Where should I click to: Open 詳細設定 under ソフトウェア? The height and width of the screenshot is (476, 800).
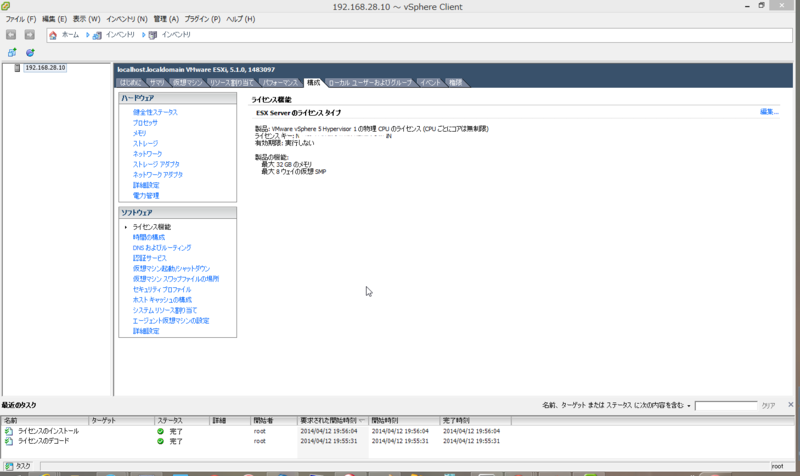click(146, 331)
